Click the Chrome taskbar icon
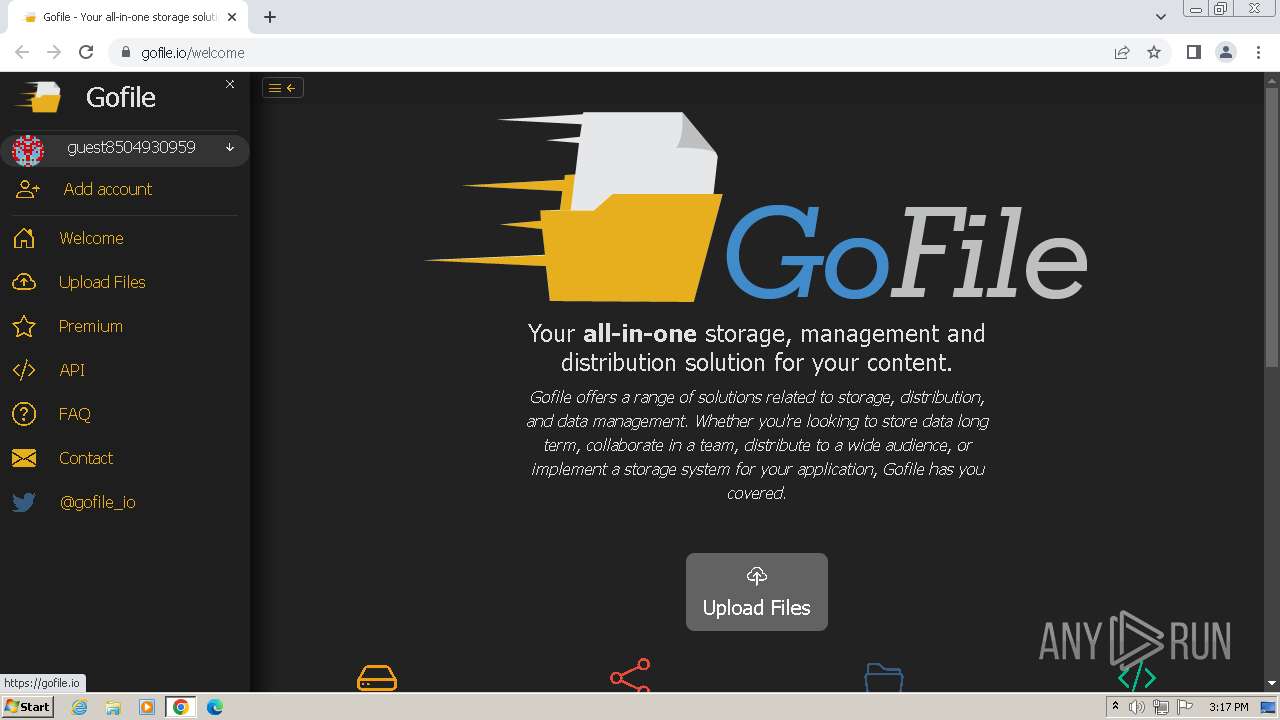Screen dimensions: 1280x720 pos(180,707)
